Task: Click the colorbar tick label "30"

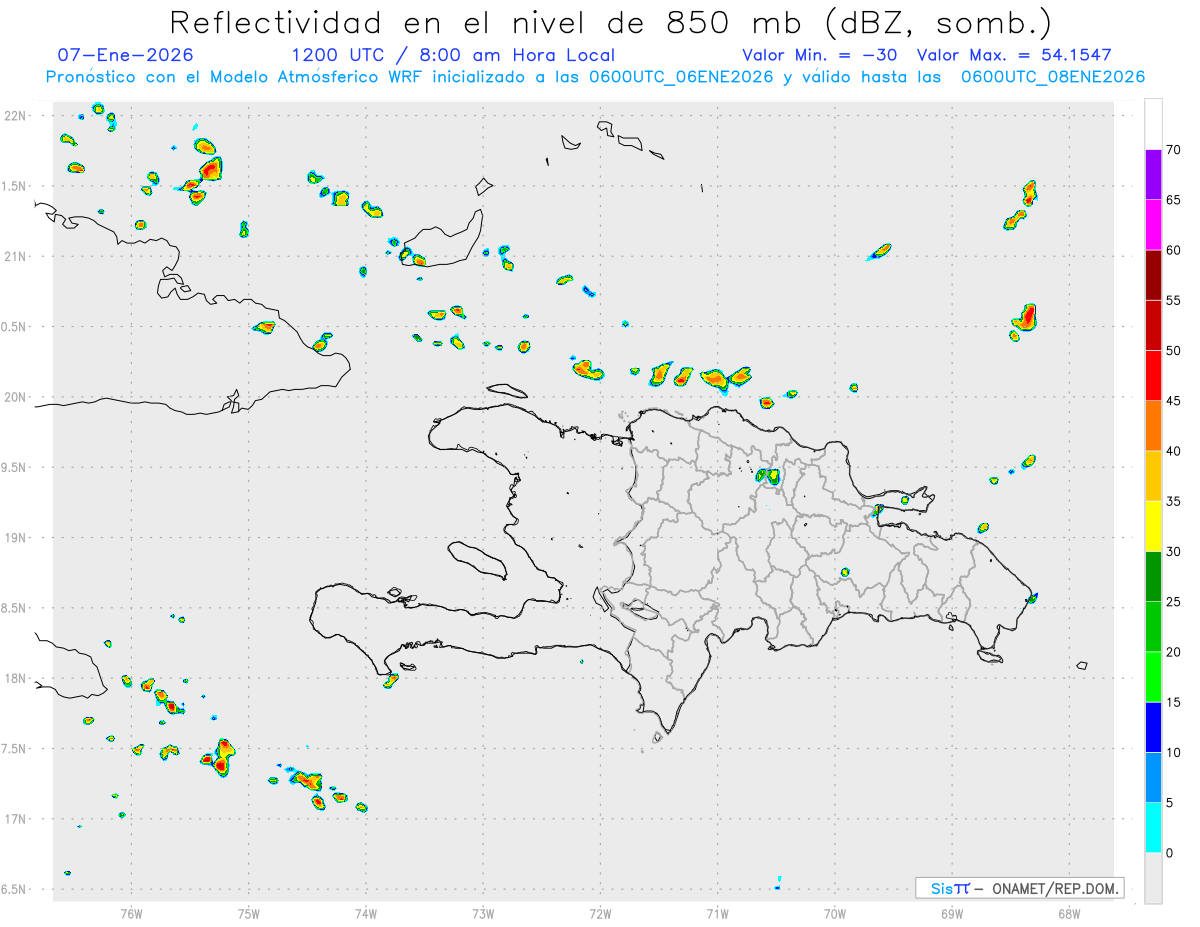Action: (x=1174, y=552)
